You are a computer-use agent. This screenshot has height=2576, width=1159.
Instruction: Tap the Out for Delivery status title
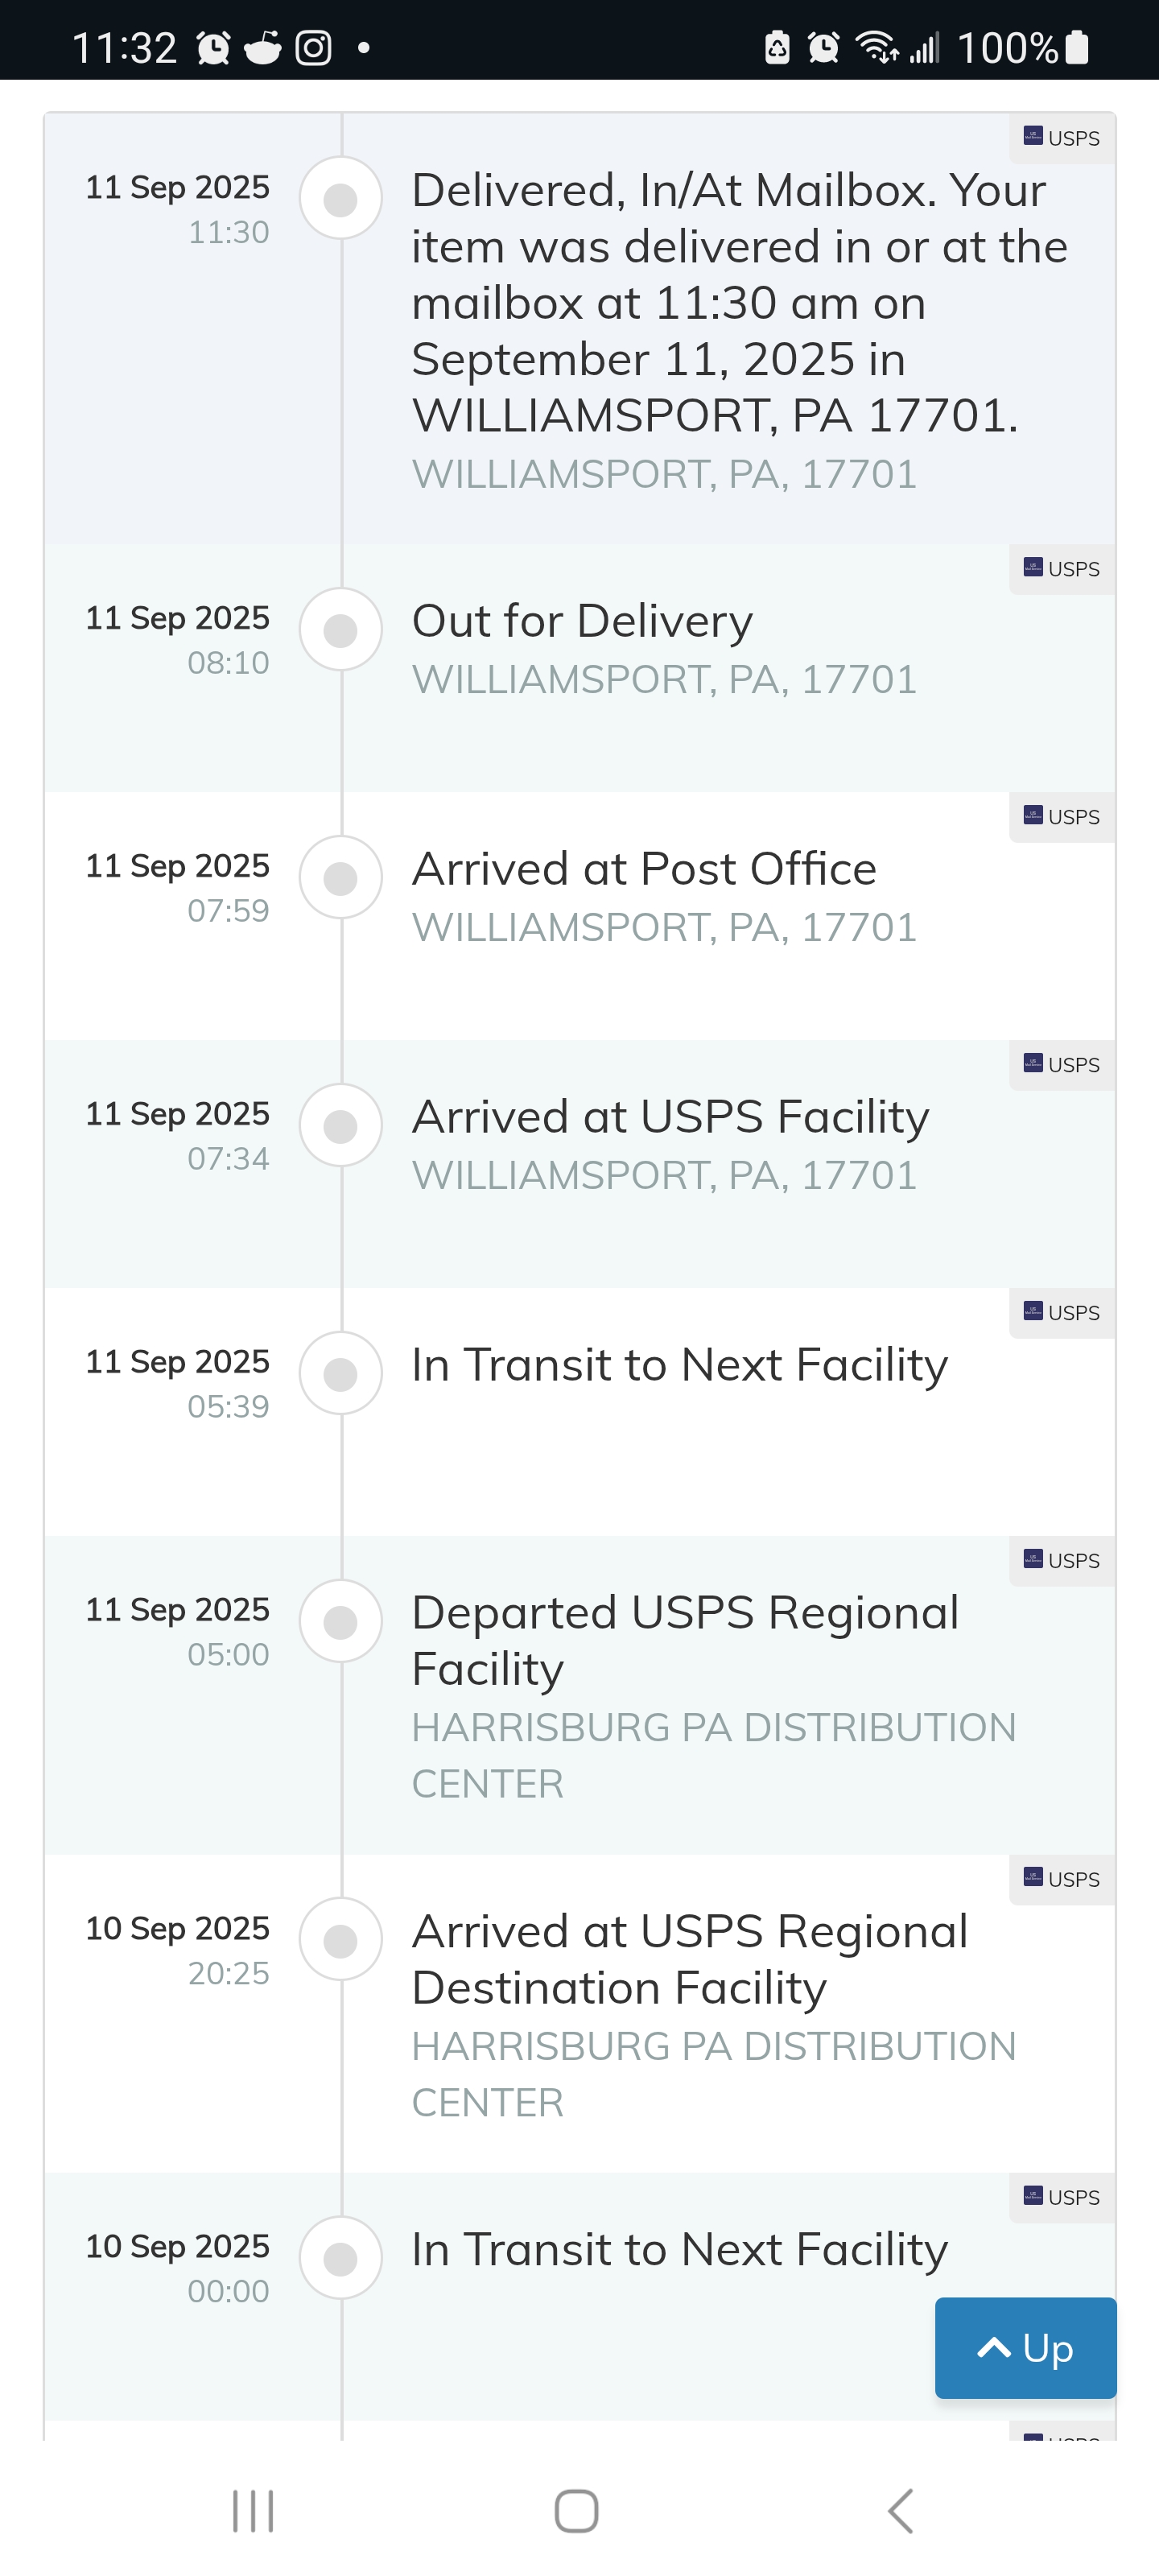(582, 621)
